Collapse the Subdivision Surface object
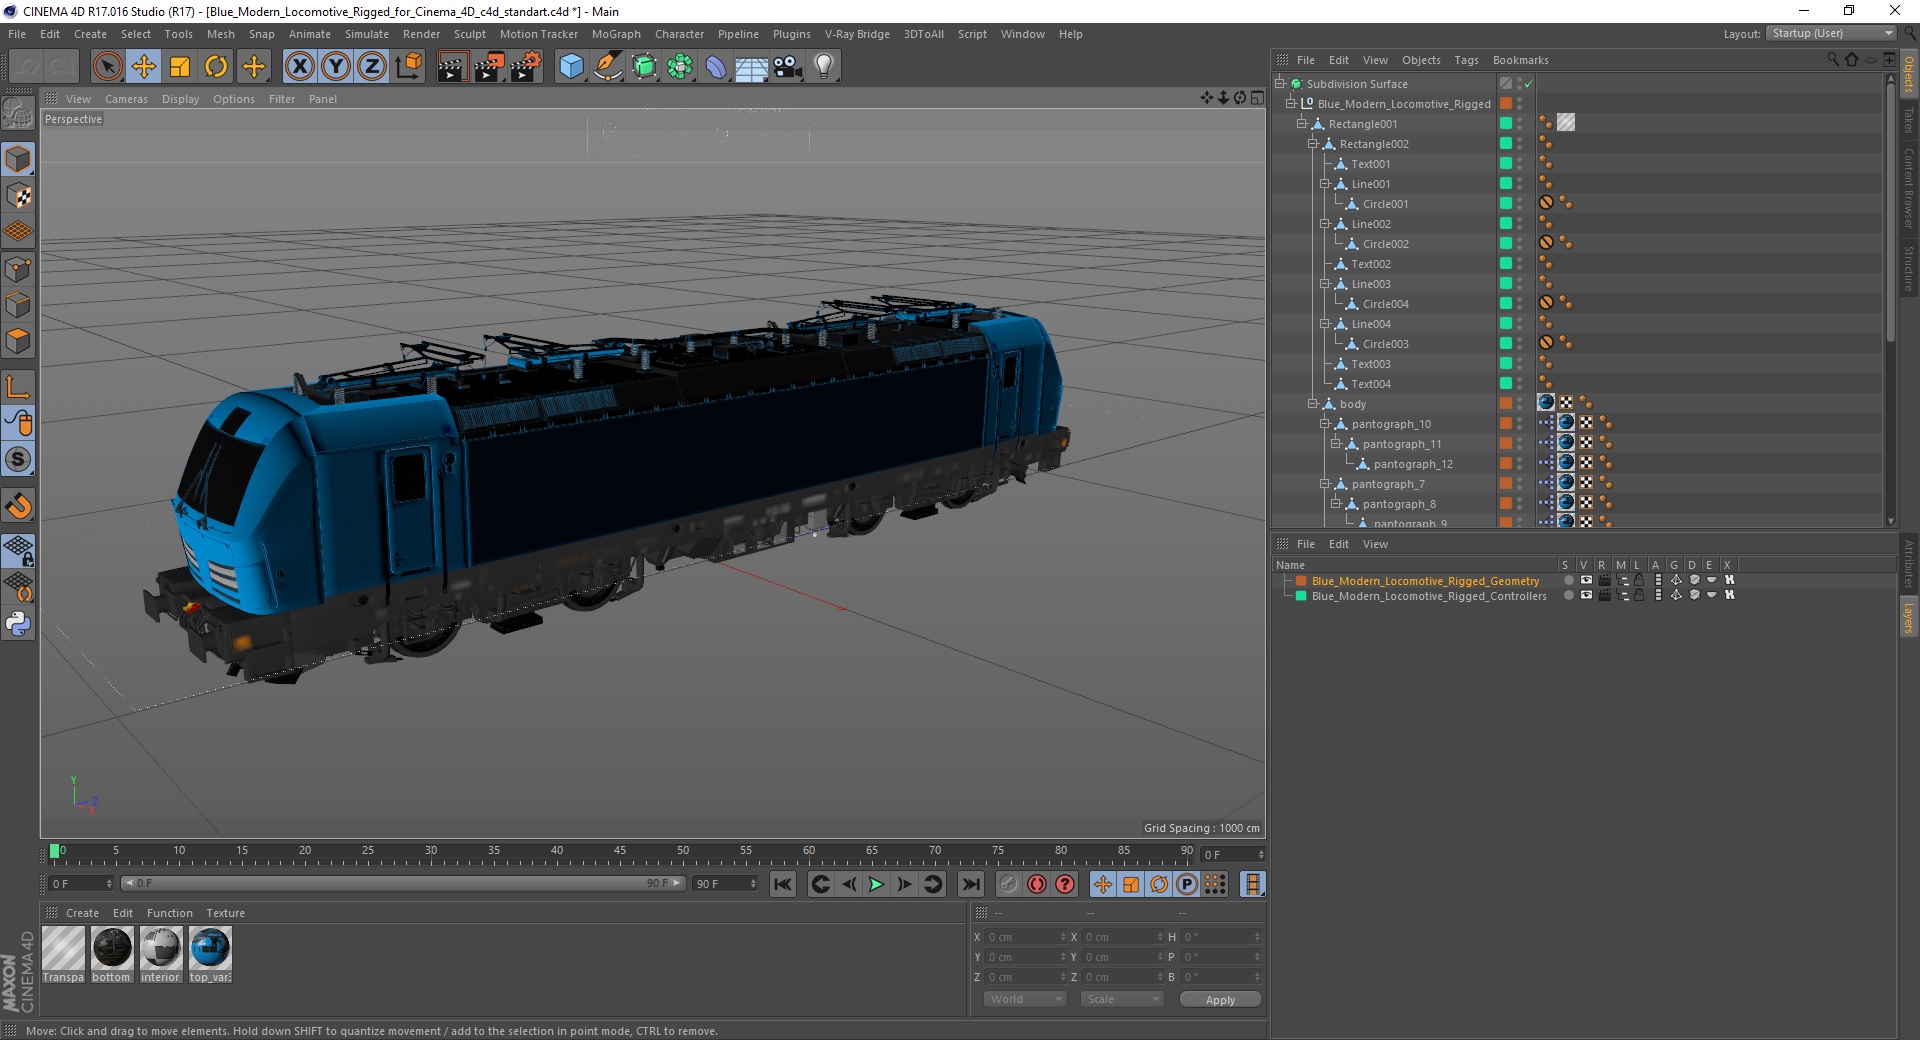The height and width of the screenshot is (1040, 1920). point(1280,84)
